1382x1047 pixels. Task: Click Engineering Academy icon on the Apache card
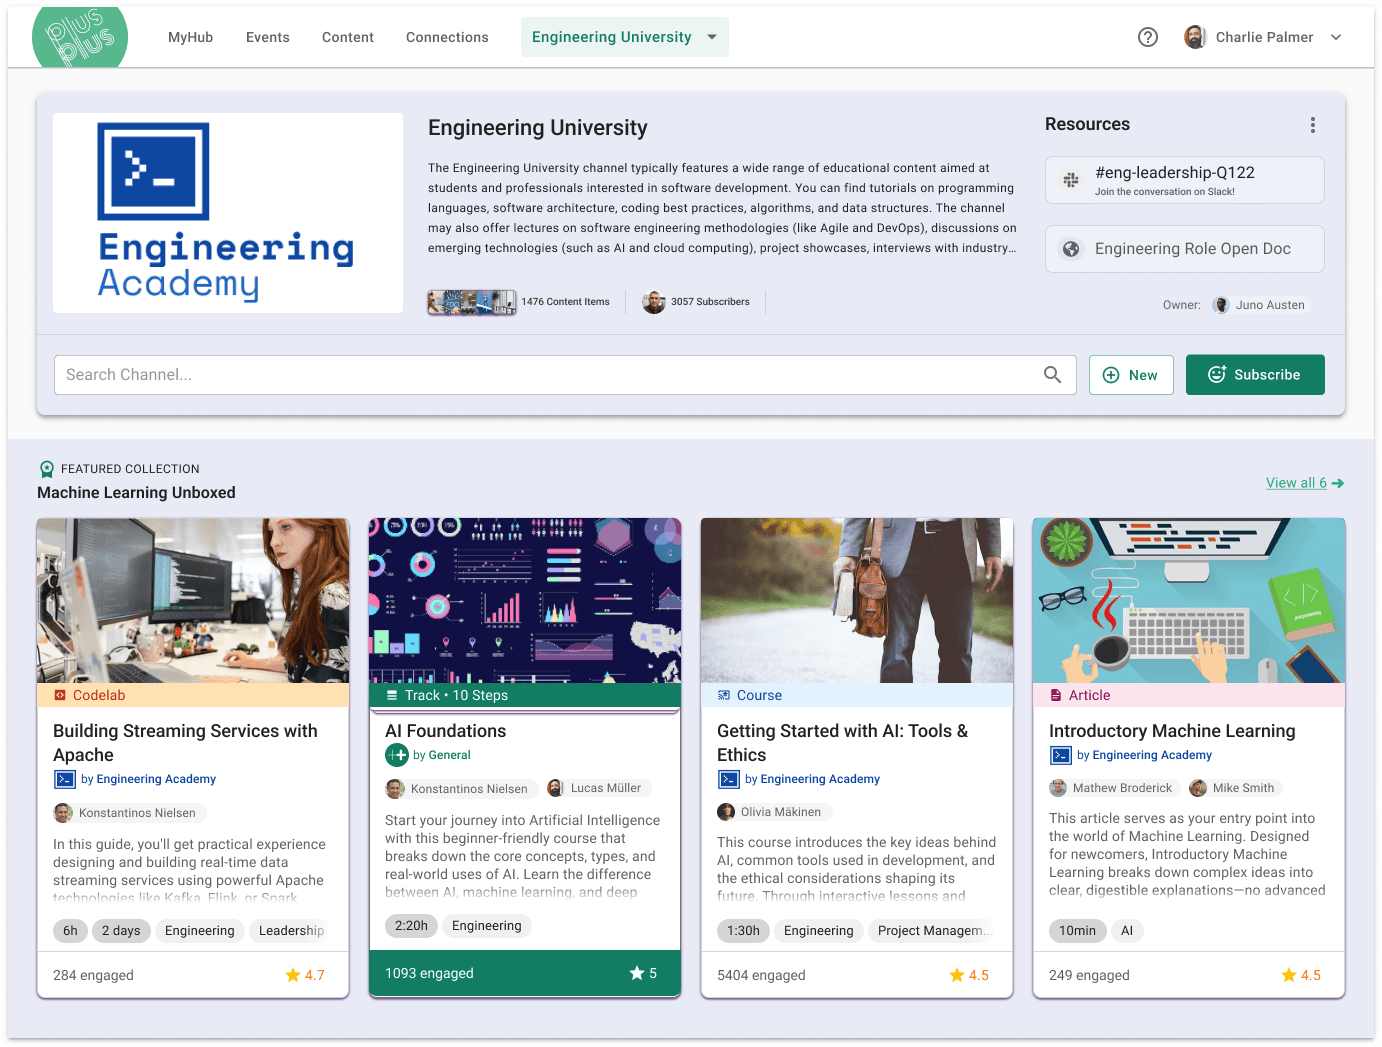click(x=64, y=780)
